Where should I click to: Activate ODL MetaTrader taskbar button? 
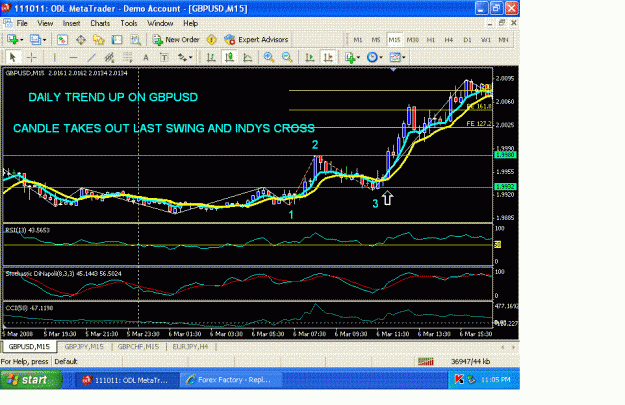tap(127, 380)
